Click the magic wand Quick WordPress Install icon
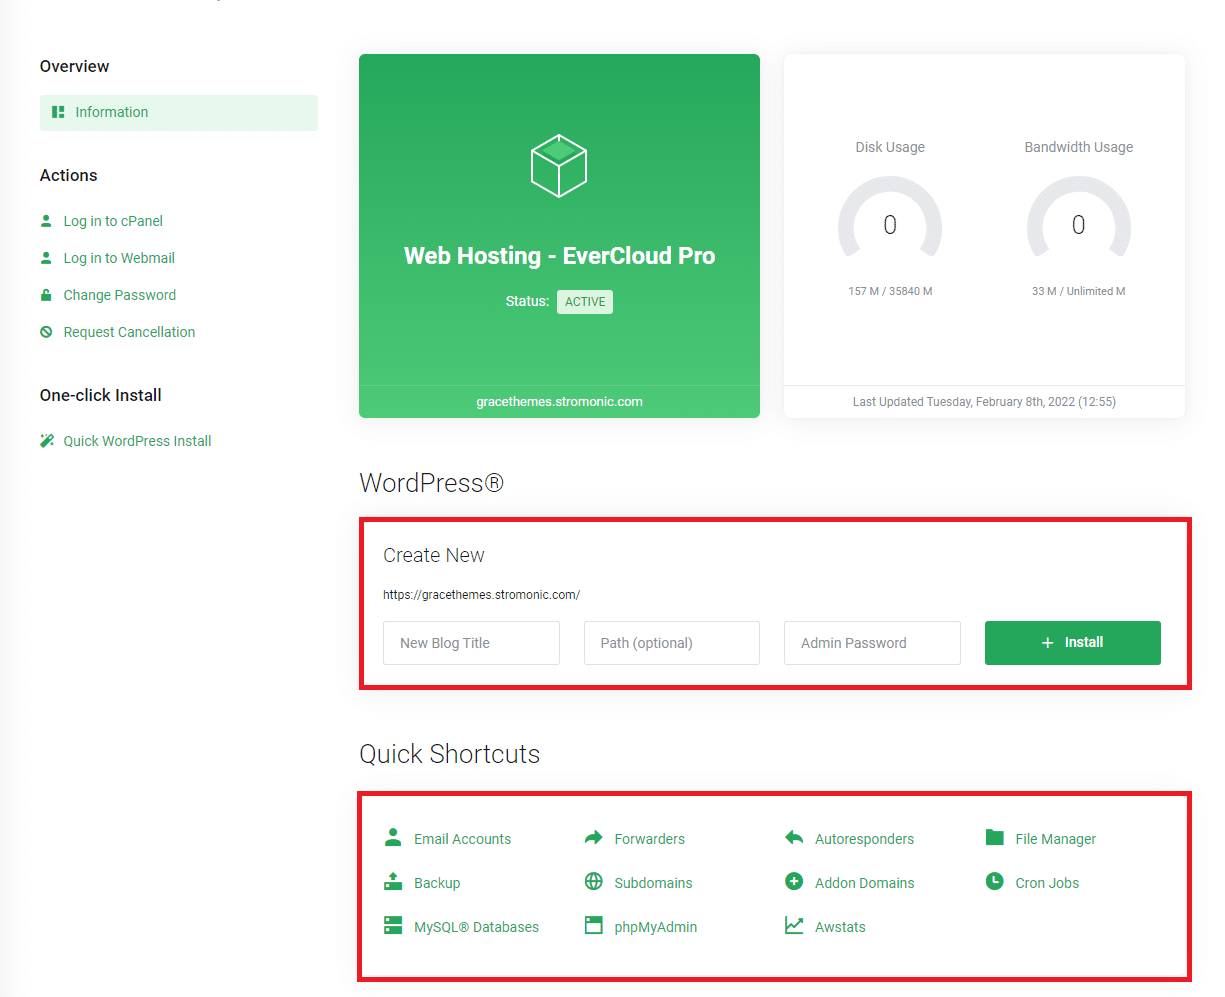Screen dimensions: 1225x997 46,441
